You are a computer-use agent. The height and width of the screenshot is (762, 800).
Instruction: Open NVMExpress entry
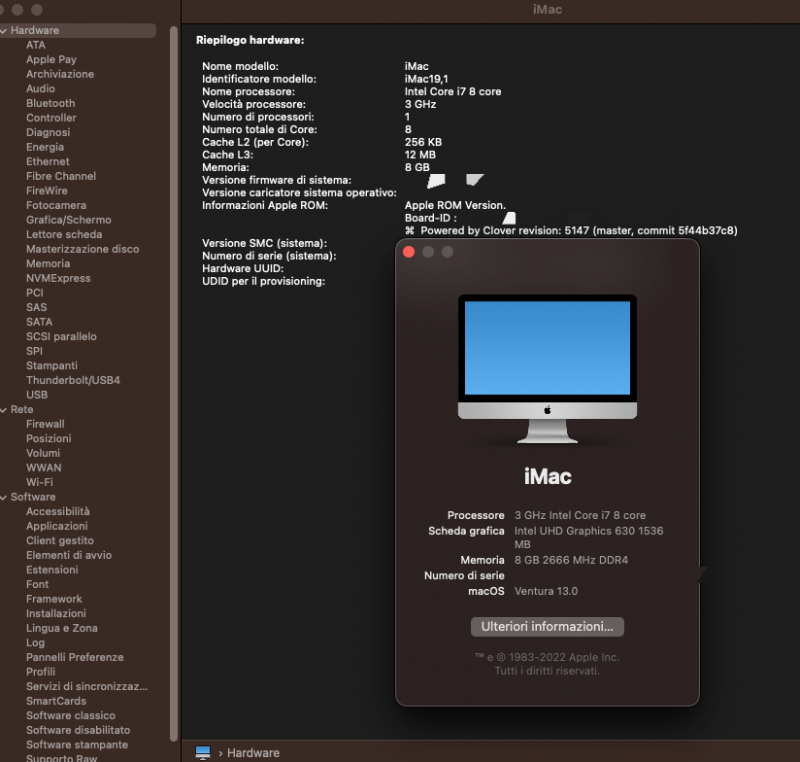(58, 278)
